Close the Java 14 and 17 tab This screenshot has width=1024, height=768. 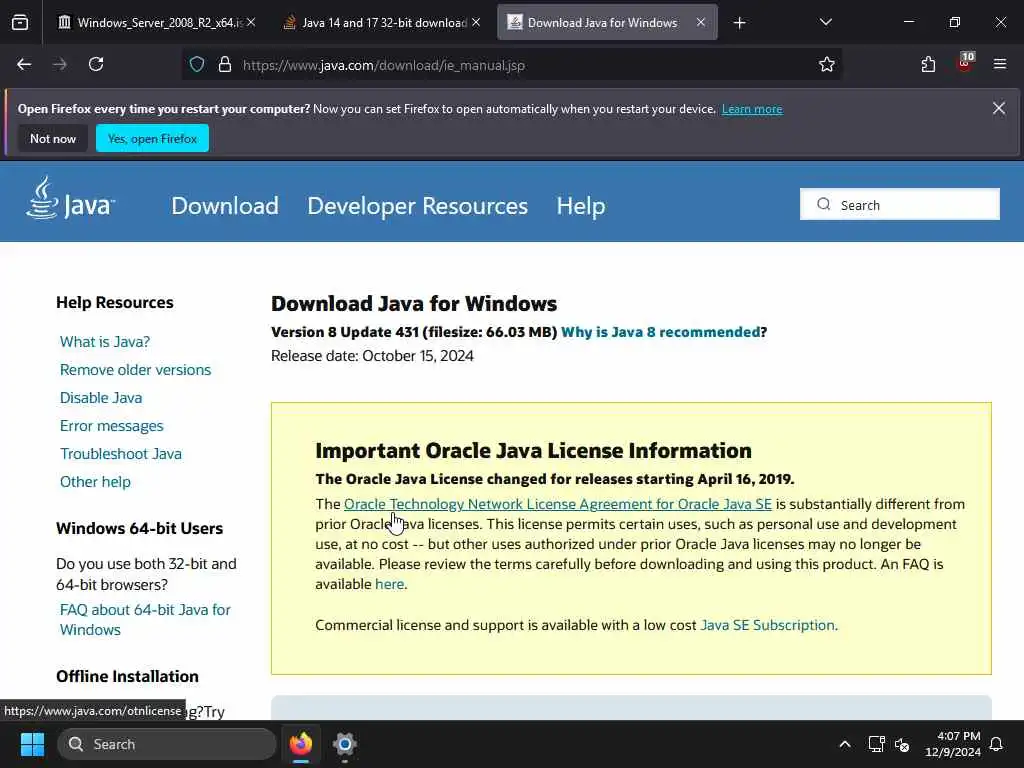click(476, 23)
